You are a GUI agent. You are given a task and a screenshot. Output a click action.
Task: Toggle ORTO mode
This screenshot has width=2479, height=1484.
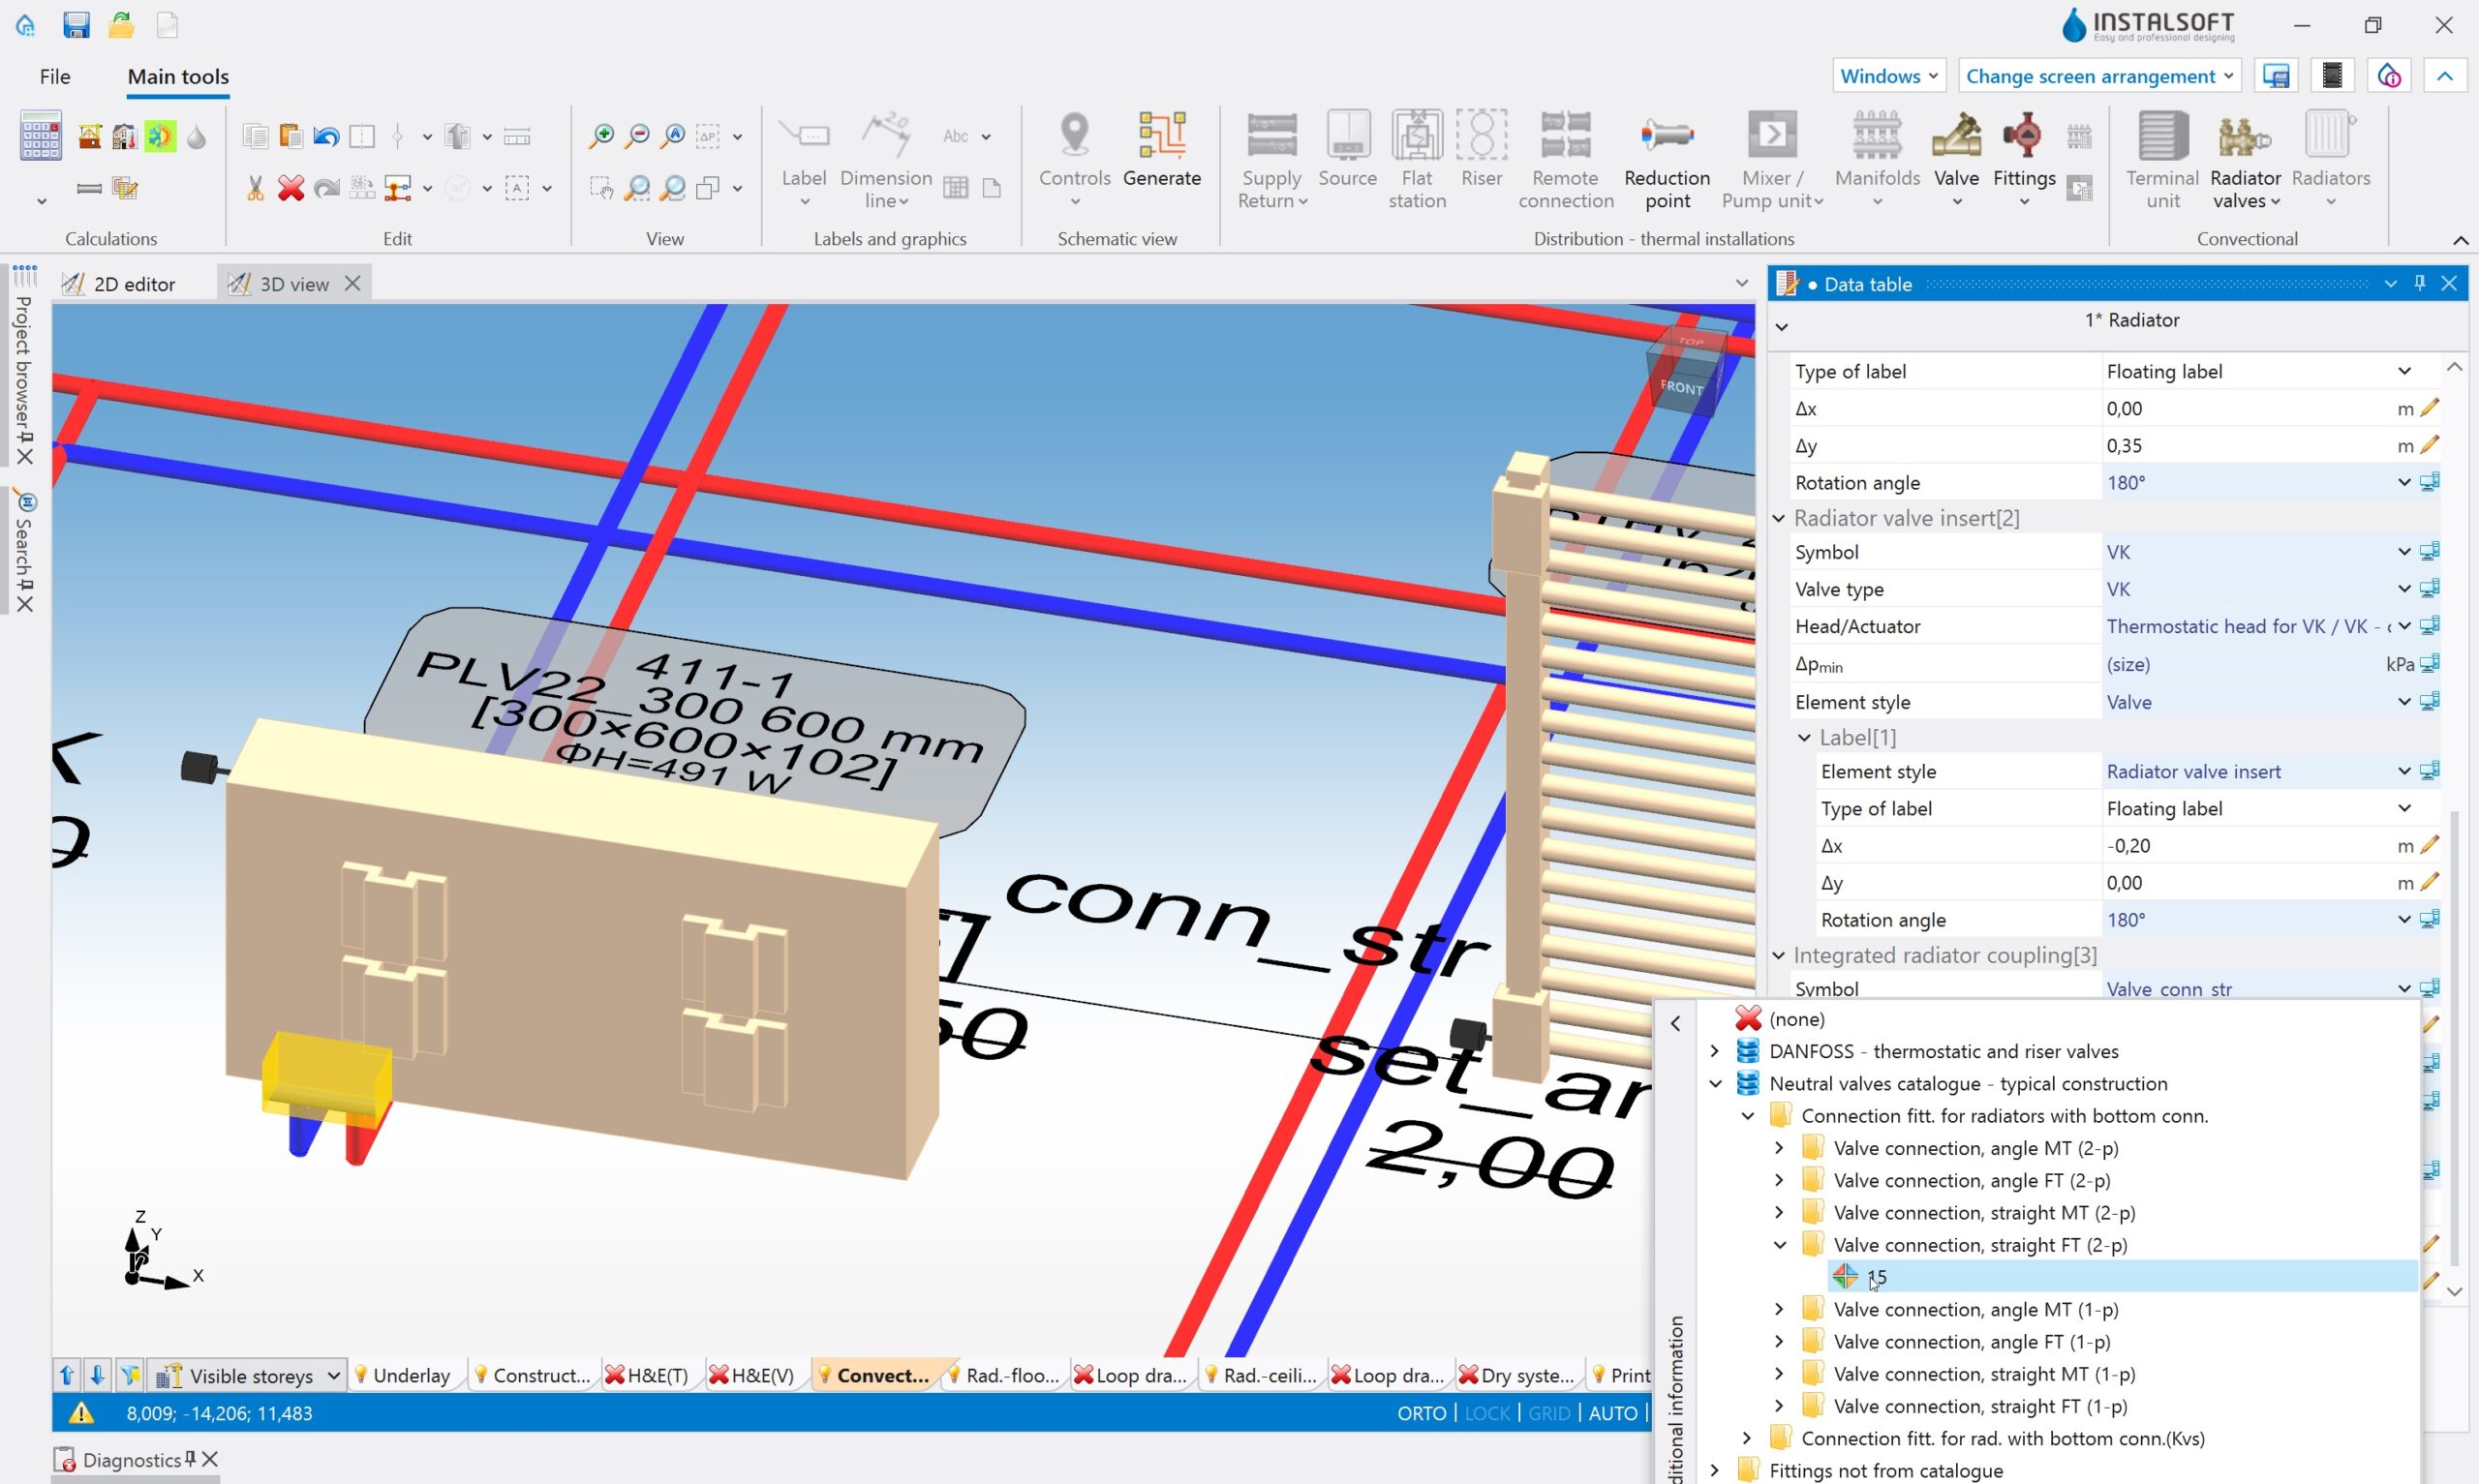point(1422,1413)
